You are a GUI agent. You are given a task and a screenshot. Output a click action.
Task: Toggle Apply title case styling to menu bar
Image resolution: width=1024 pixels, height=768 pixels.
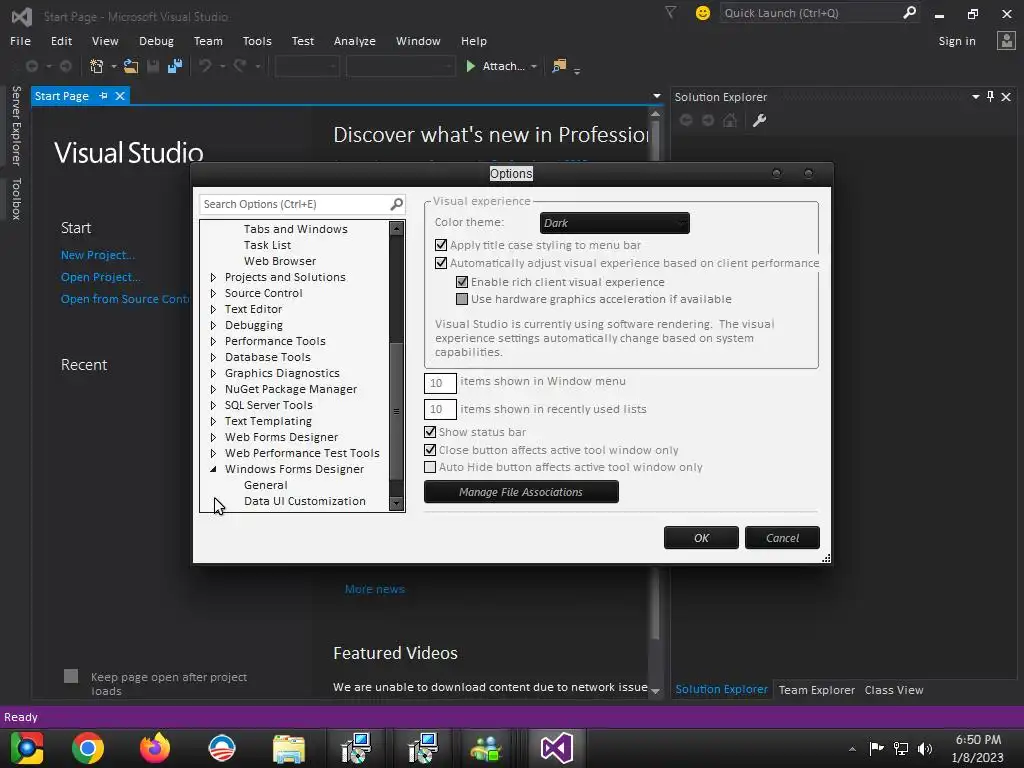(441, 245)
